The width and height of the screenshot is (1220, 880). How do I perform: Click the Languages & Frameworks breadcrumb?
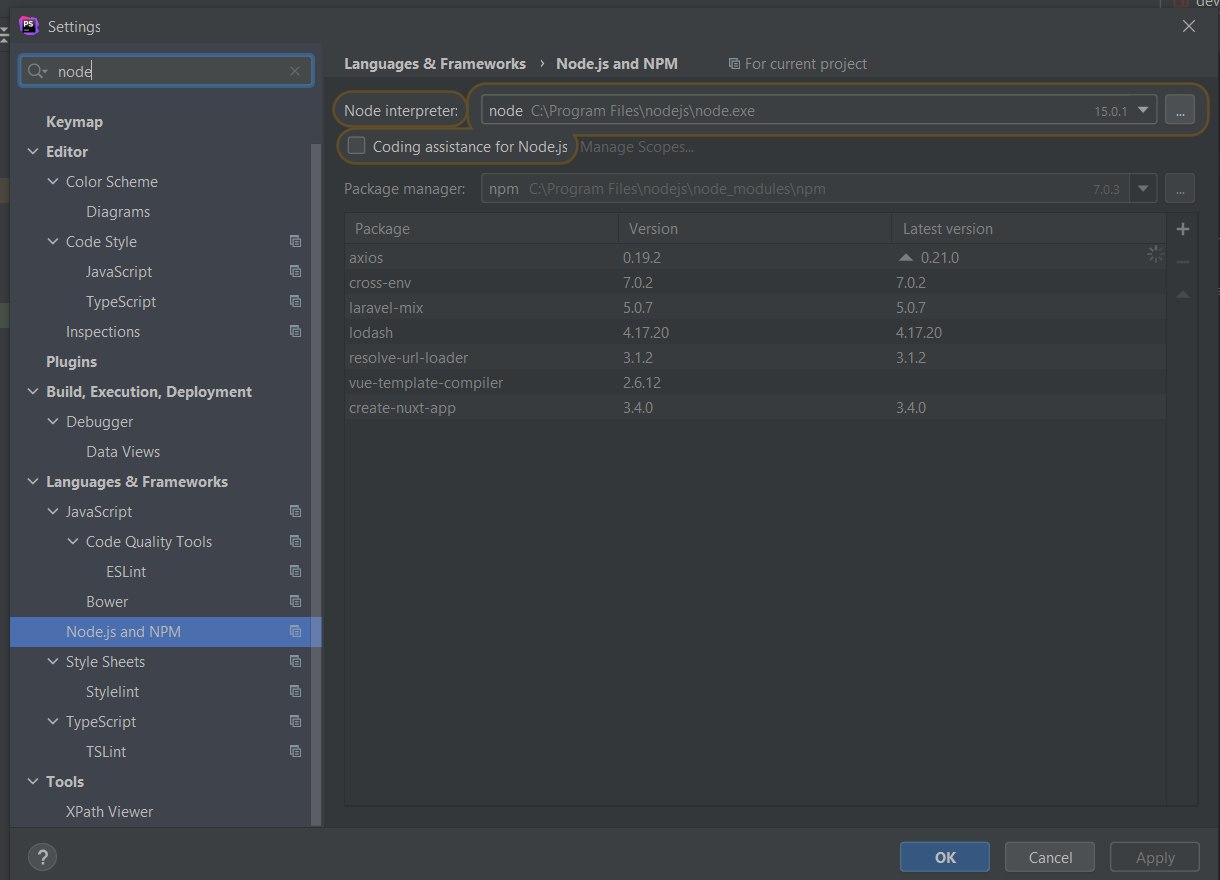pyautogui.click(x=435, y=63)
